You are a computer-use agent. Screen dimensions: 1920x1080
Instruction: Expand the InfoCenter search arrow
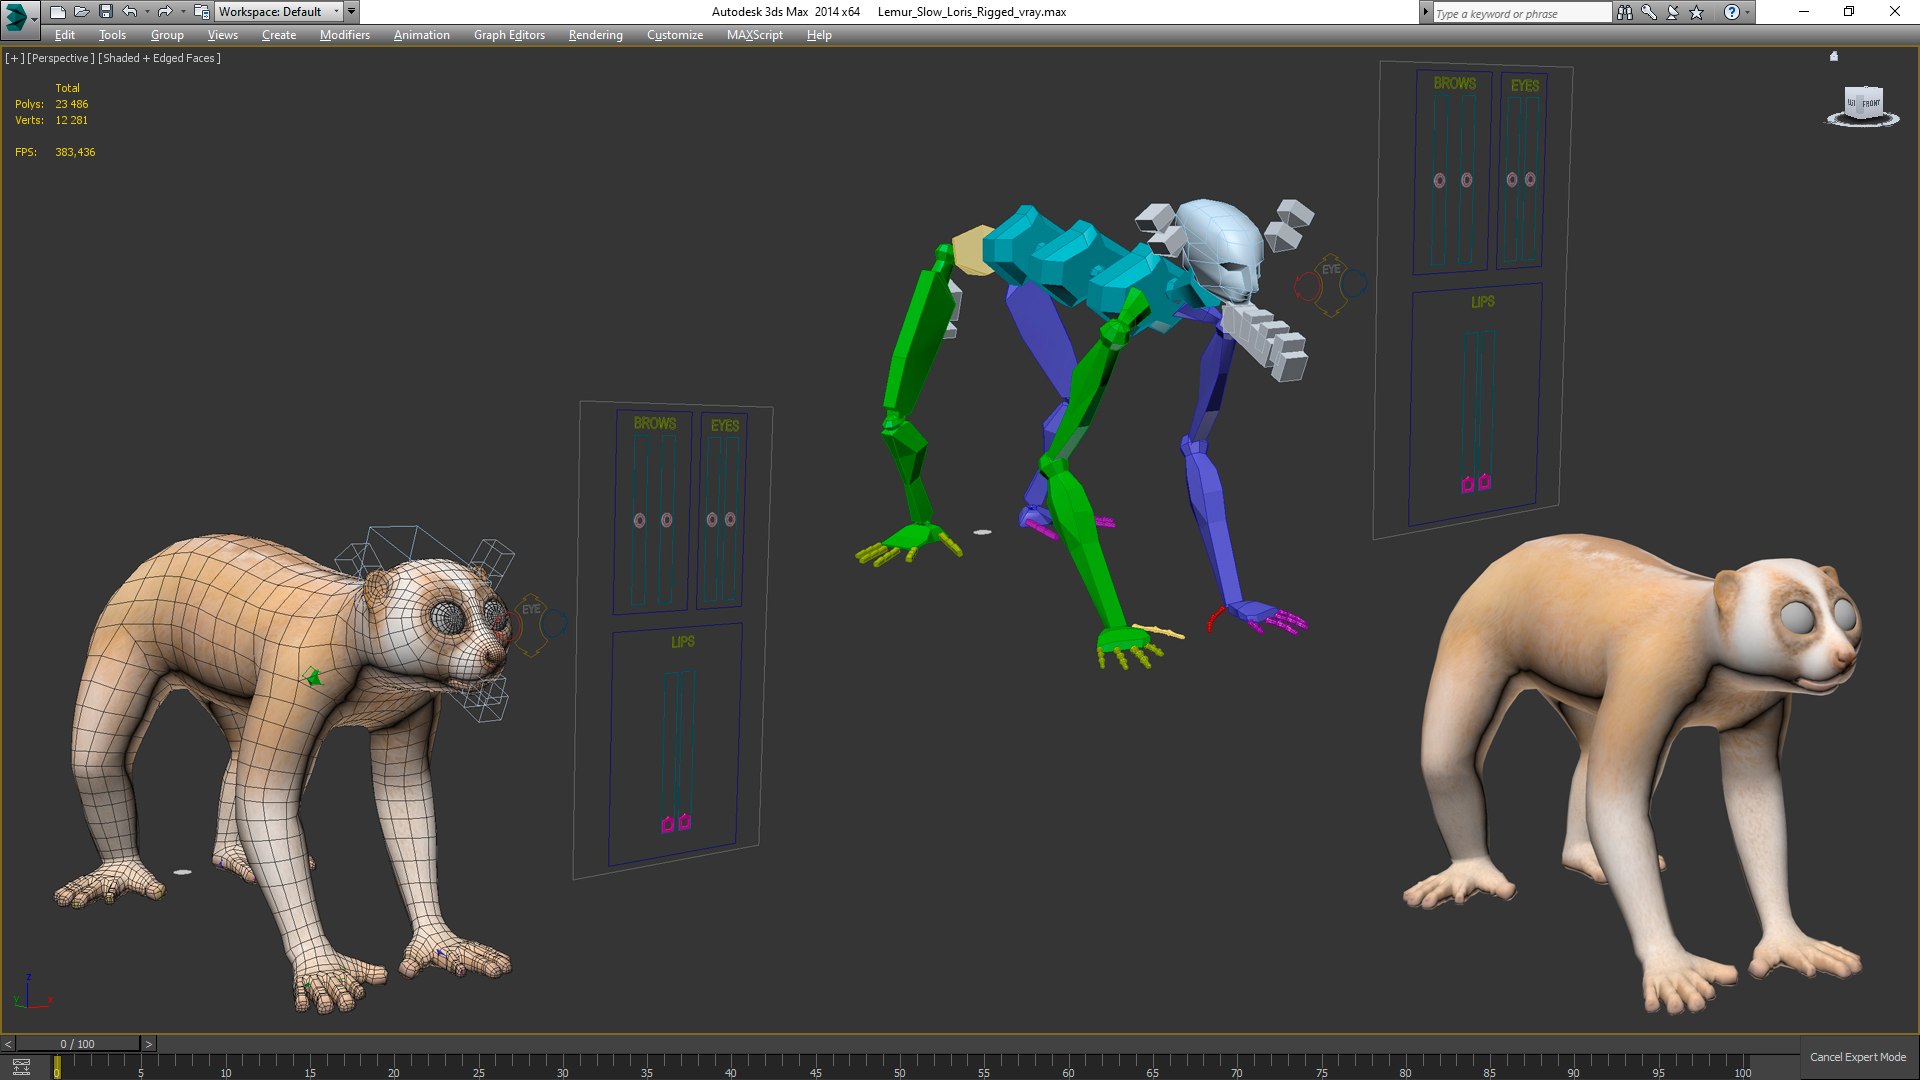(x=1426, y=12)
